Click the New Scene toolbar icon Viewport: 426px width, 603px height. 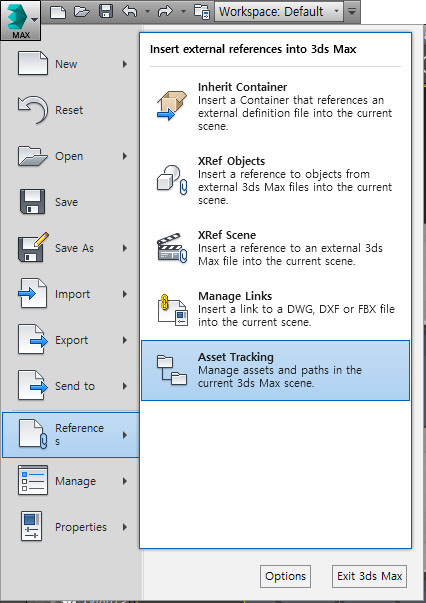click(58, 12)
